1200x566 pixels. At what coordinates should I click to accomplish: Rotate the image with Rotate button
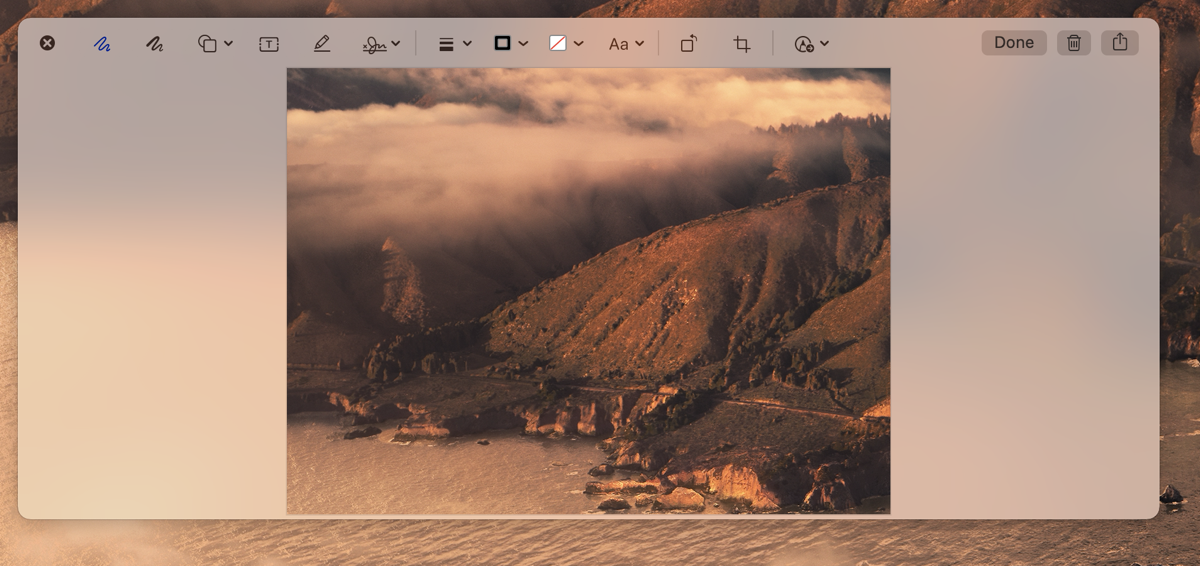tap(689, 44)
